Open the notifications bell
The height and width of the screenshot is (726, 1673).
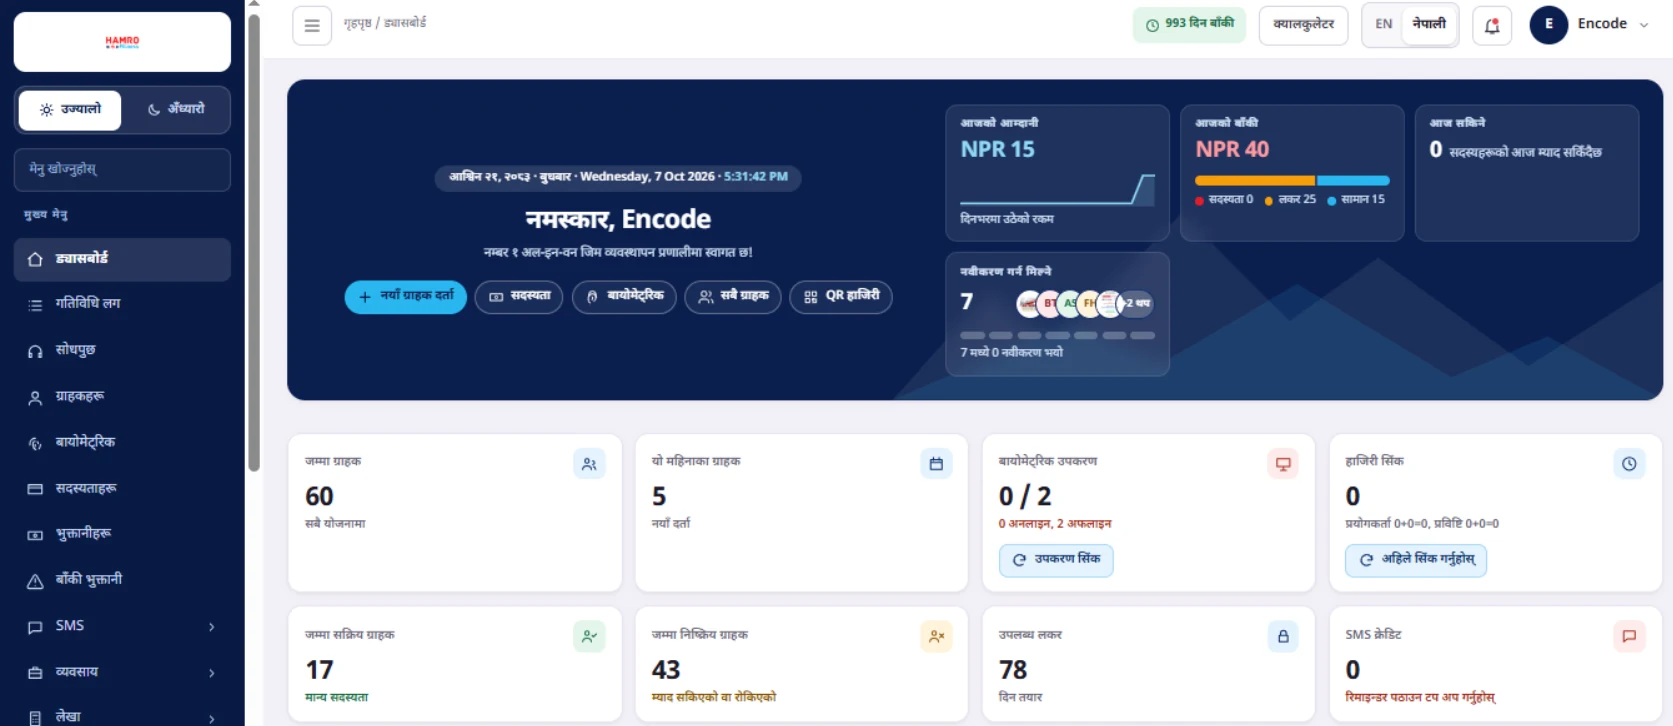tap(1492, 26)
